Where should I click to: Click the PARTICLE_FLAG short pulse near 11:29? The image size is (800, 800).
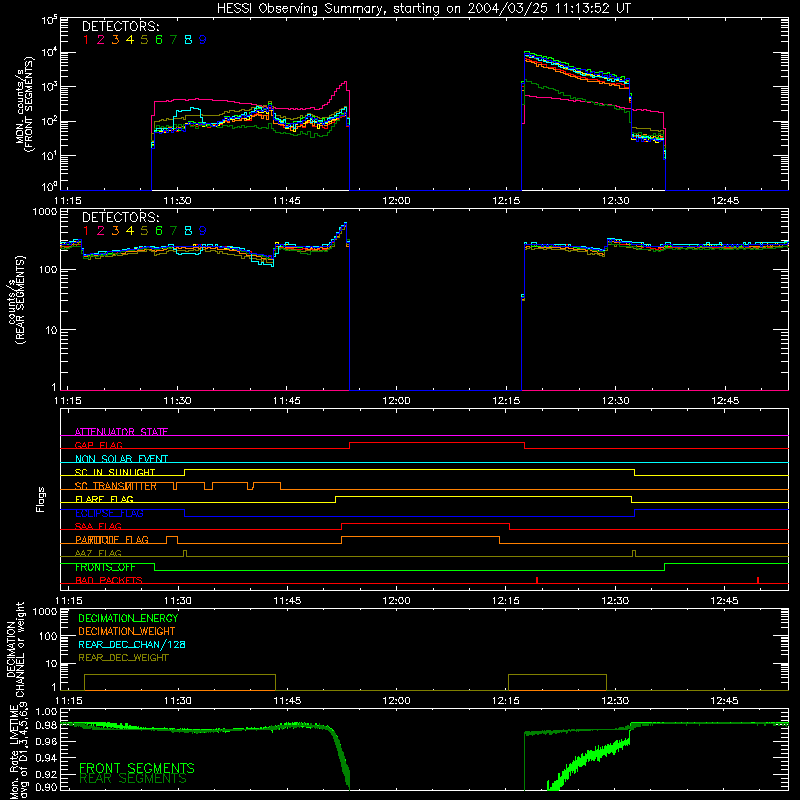[172, 540]
